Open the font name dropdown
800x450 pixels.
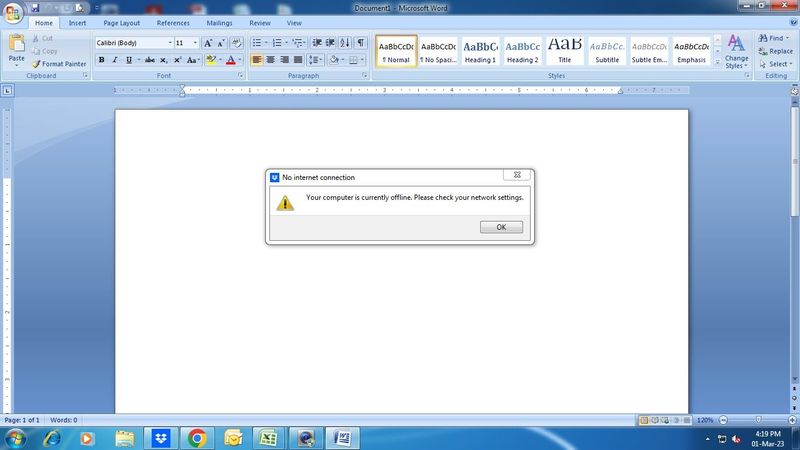click(170, 43)
